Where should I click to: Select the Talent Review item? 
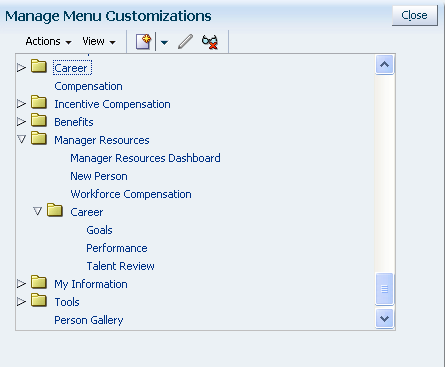[x=120, y=266]
